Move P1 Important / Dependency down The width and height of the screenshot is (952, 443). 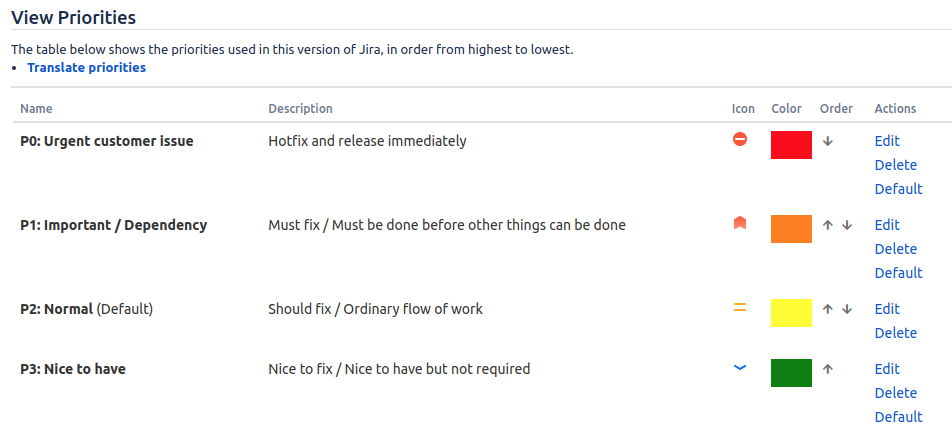tap(848, 225)
